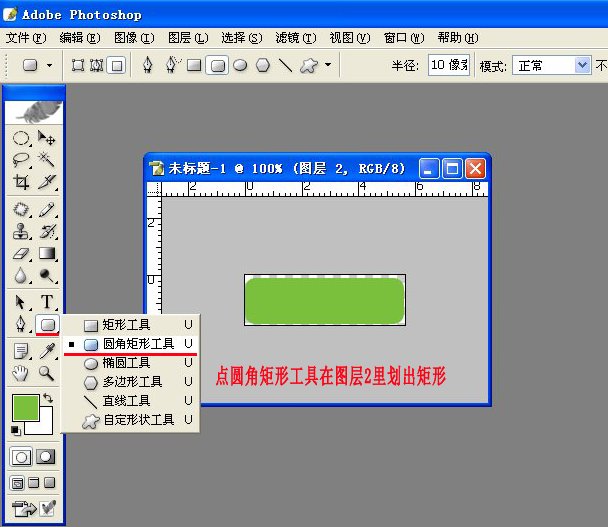This screenshot has height=527, width=608.
Task: Click the Rounded Rectangle shape tool in toolbox
Action: tap(47, 324)
